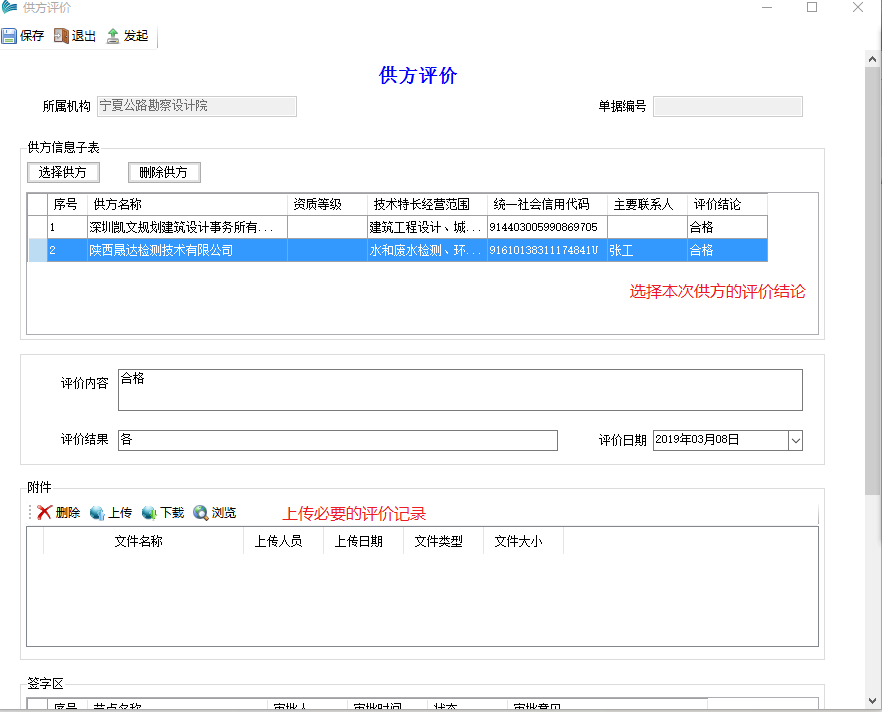
Task: Click the vertical scrollbar on the right
Action: 873,280
